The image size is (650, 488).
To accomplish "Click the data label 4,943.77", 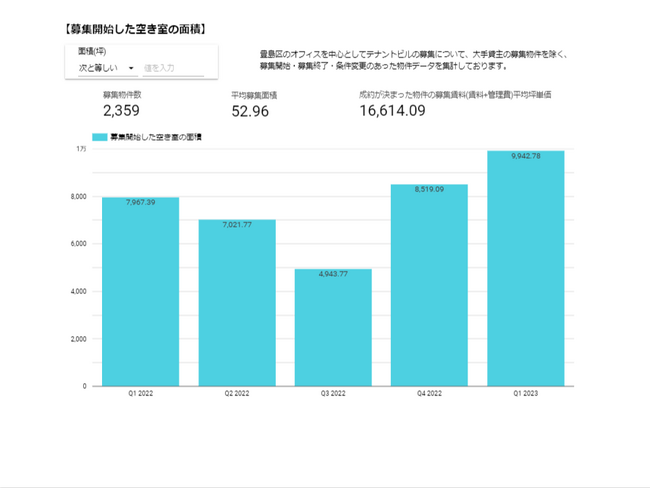I will coord(333,274).
